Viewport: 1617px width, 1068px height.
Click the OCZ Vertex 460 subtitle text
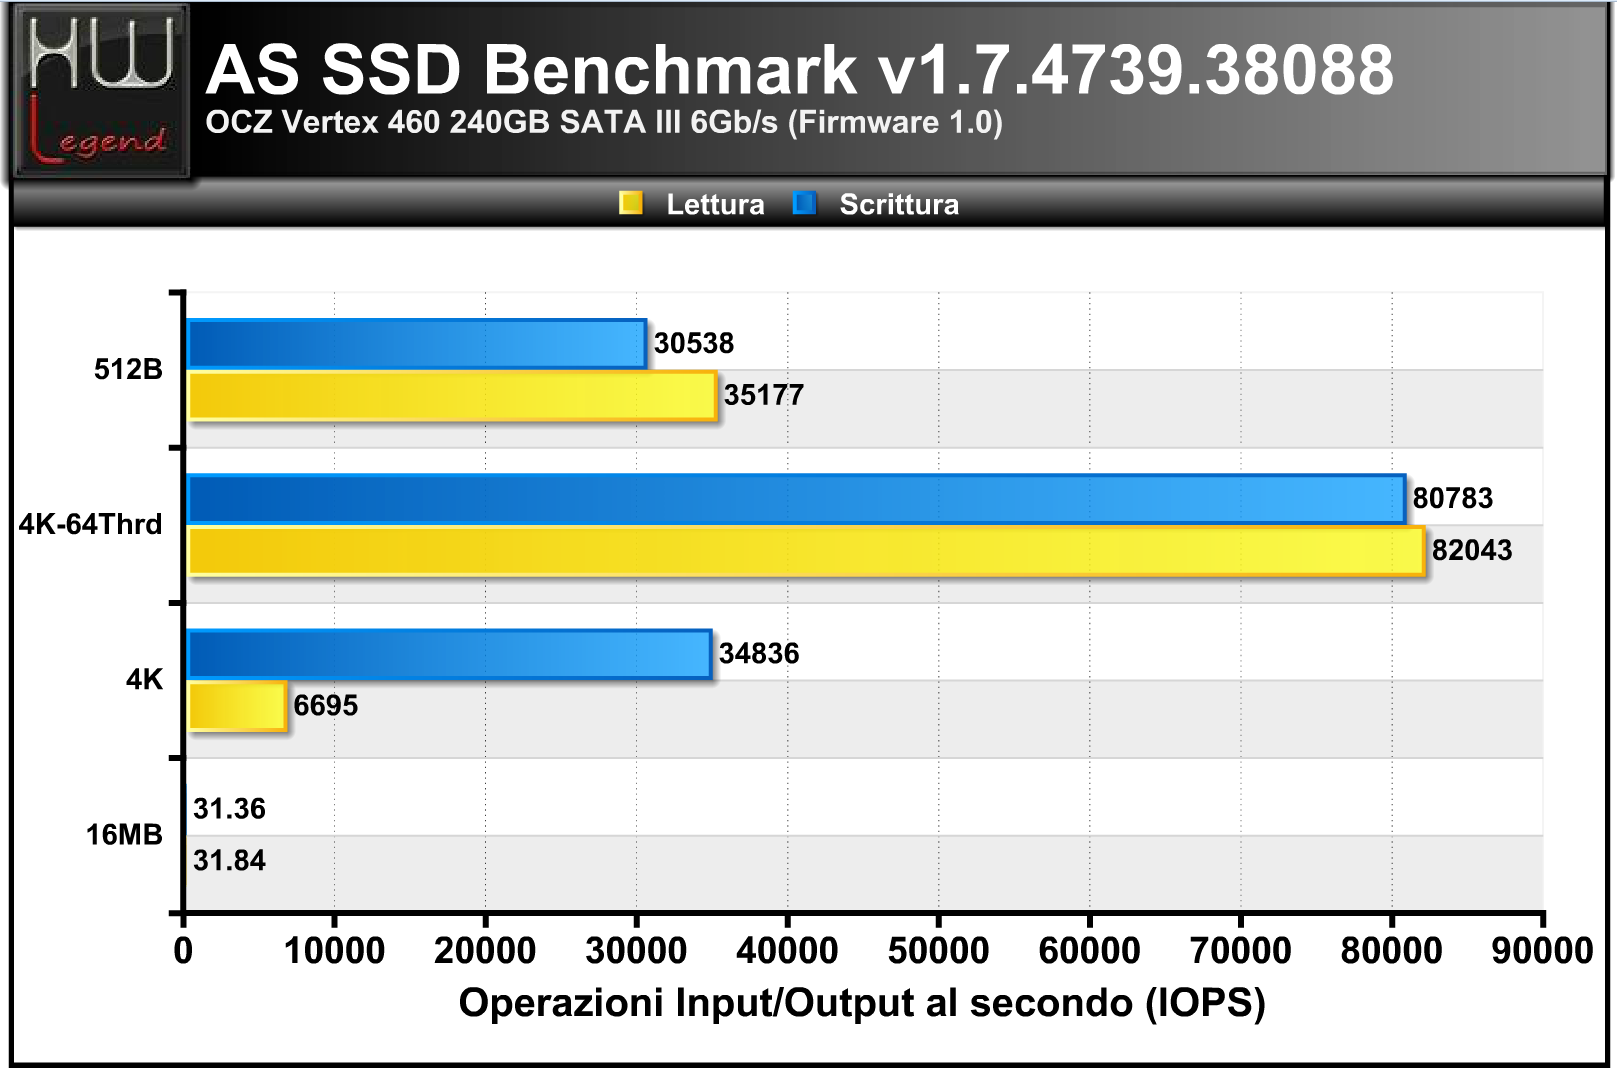pos(604,122)
